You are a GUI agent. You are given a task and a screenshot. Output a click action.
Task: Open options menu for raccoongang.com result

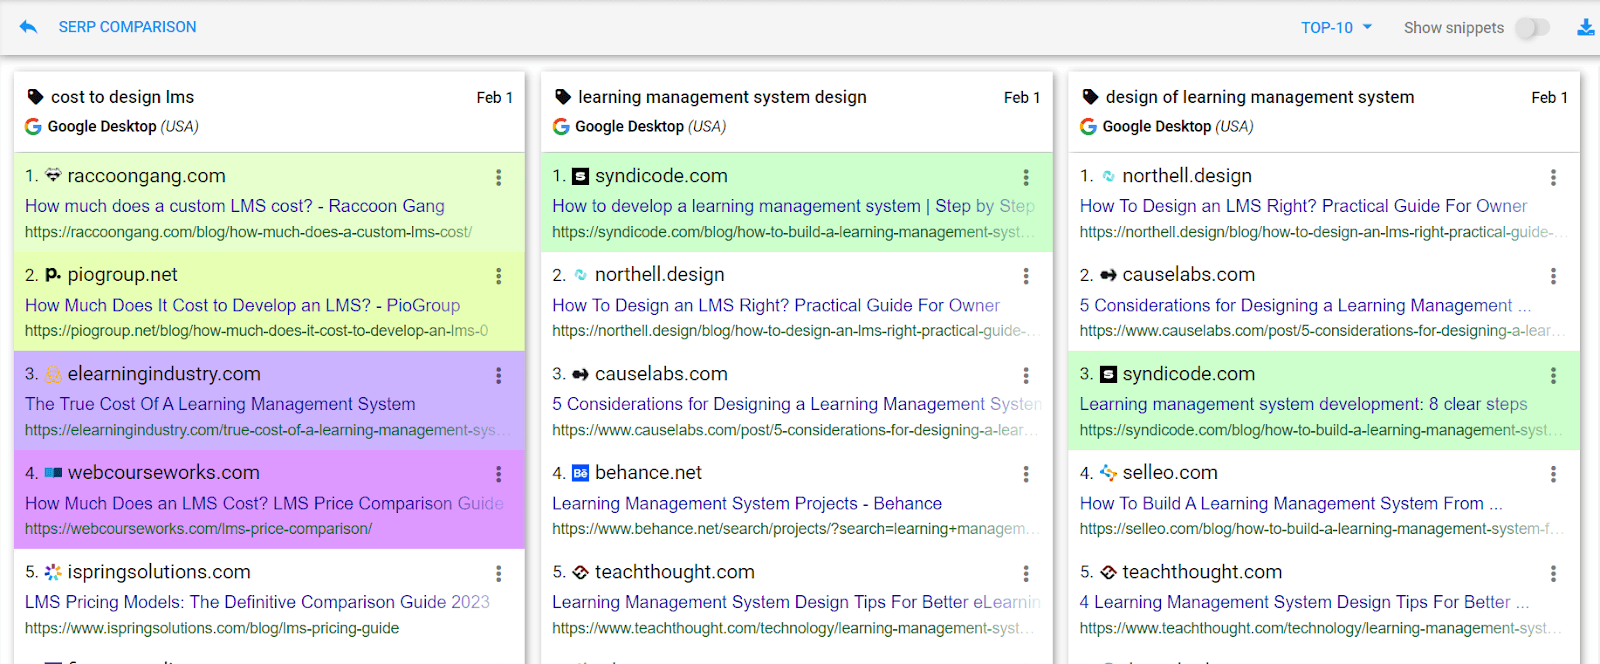499,177
